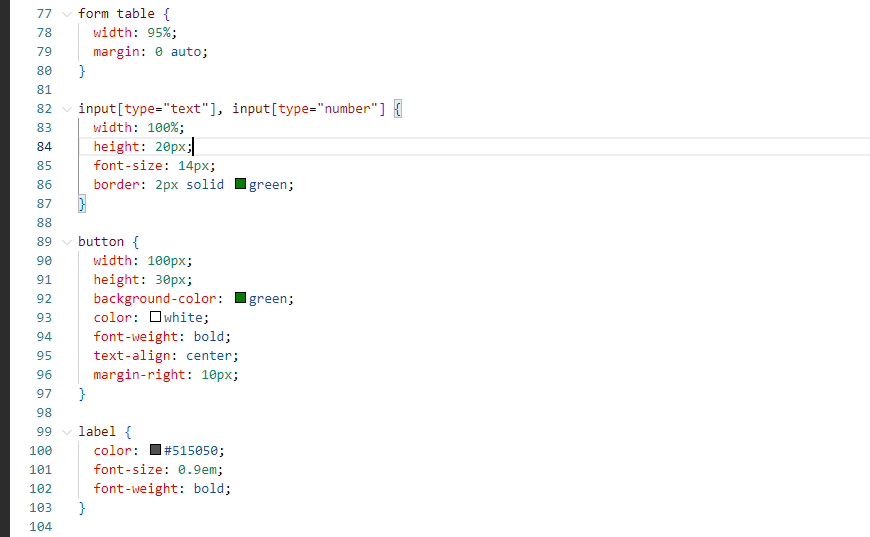Click closing brace on line 87

point(82,204)
